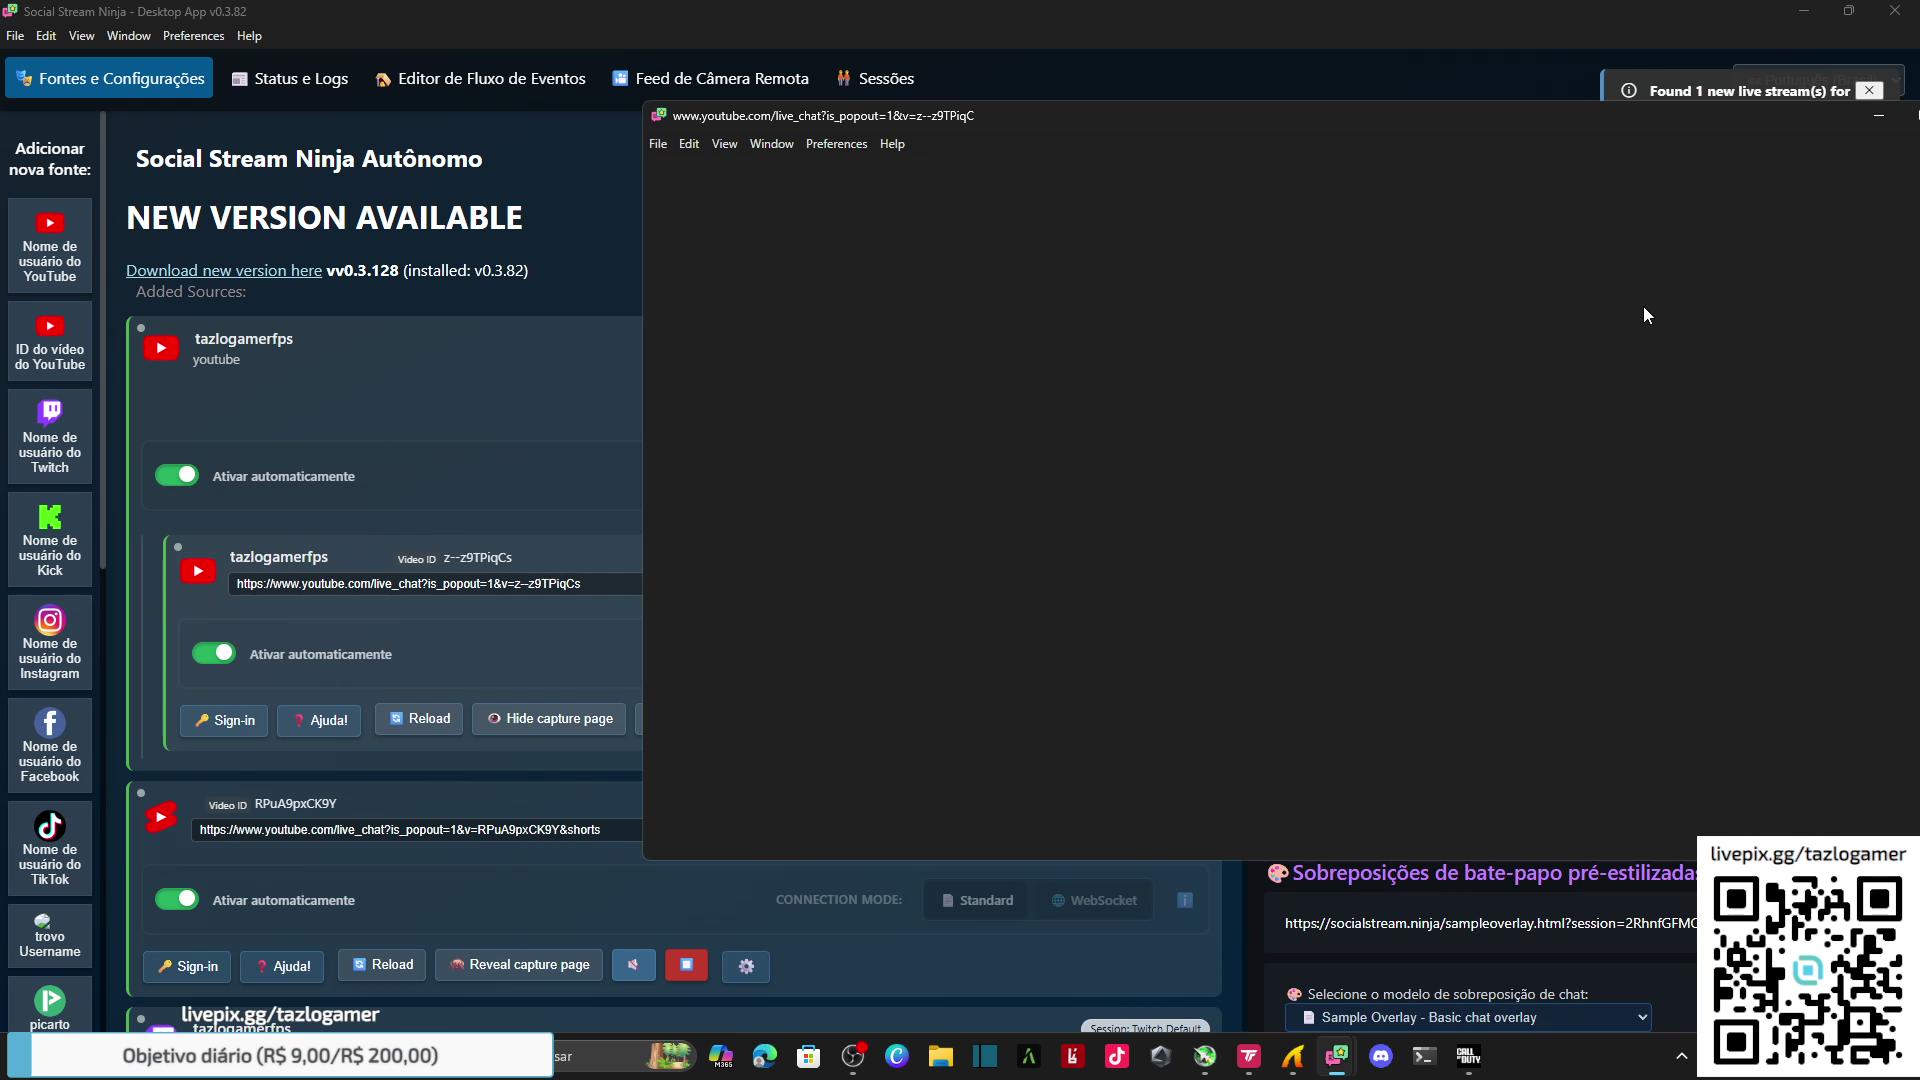
Task: Add a YouTube video ID source
Action: [x=50, y=341]
